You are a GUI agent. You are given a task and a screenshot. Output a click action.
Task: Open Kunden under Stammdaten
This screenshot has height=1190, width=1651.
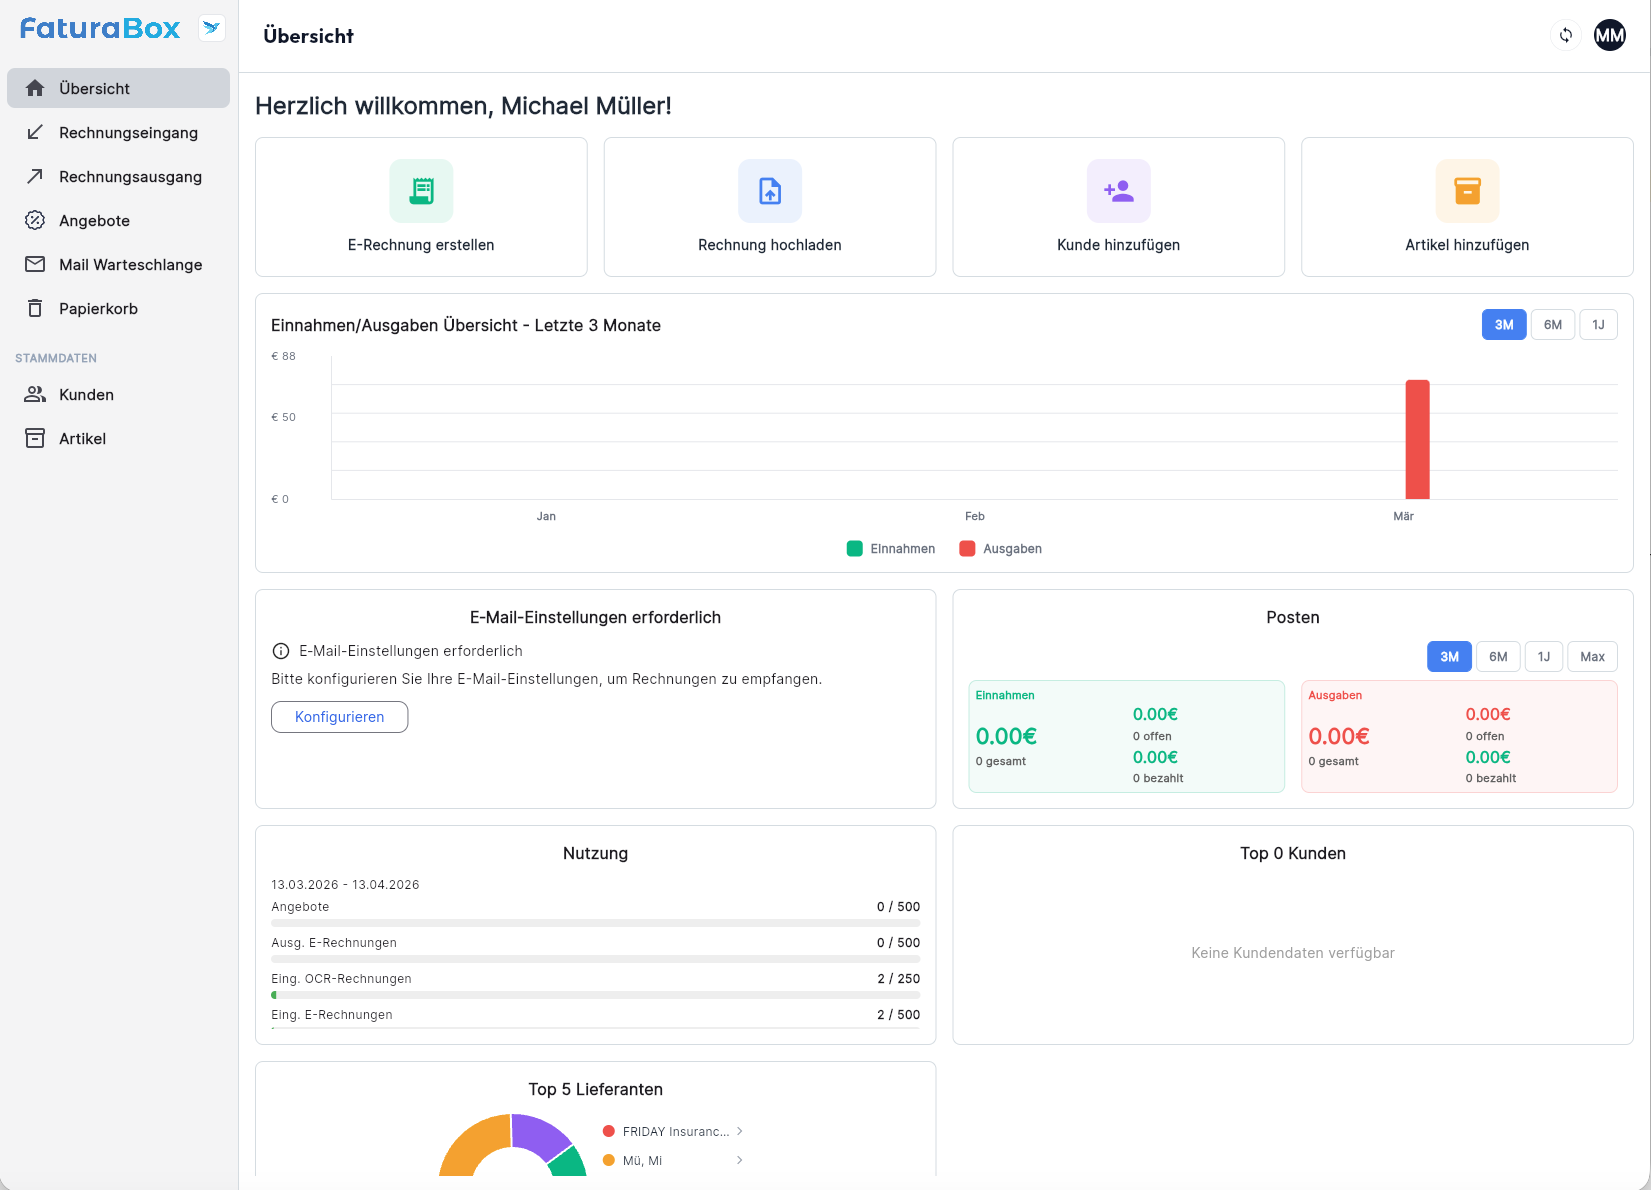coord(86,394)
